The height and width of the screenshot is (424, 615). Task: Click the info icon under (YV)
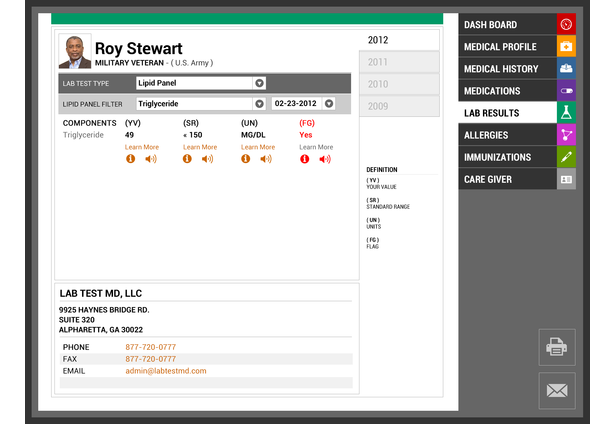pyautogui.click(x=131, y=159)
